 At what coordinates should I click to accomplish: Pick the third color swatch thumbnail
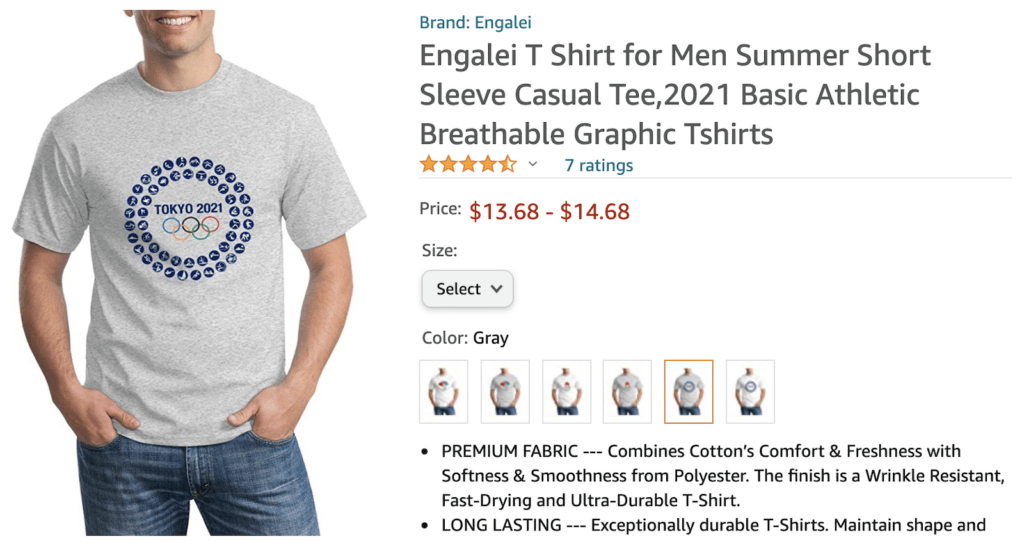[566, 391]
